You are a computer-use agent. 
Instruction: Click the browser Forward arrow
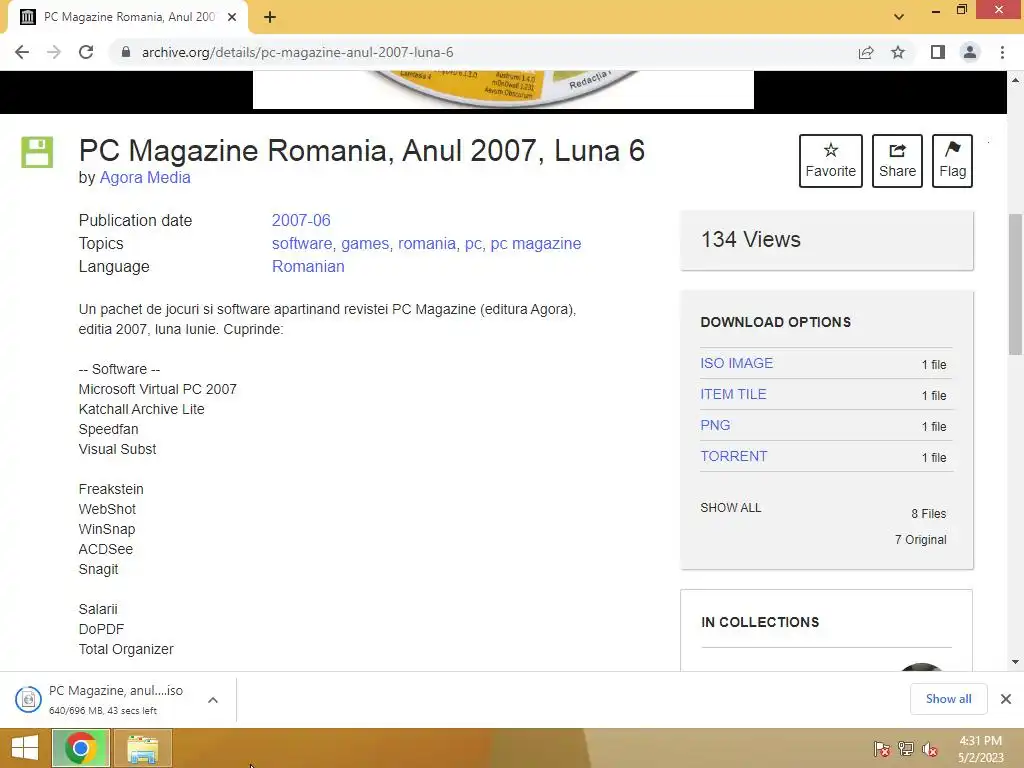coord(54,52)
